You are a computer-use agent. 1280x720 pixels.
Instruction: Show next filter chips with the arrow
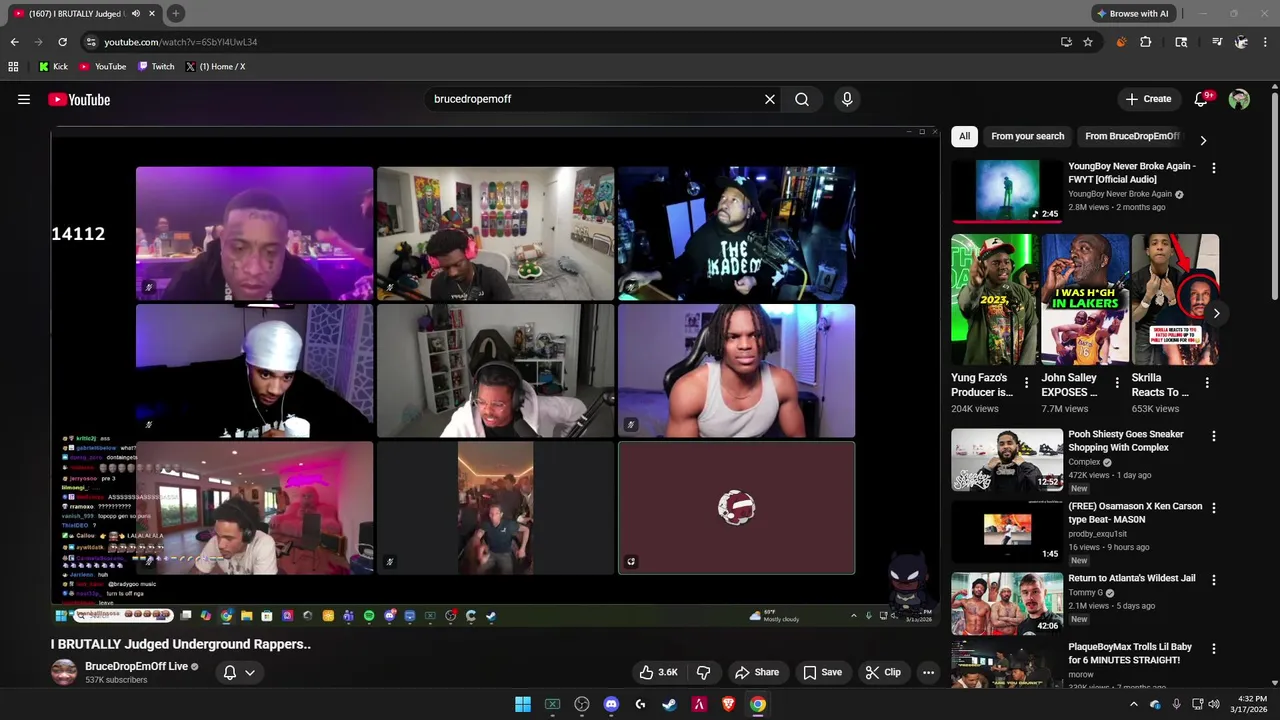[x=1203, y=140]
